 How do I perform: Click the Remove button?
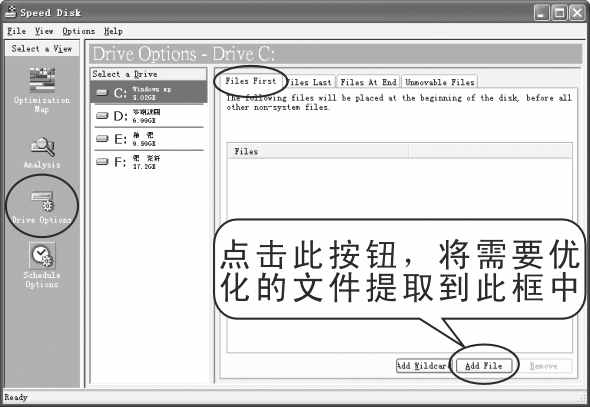point(544,366)
